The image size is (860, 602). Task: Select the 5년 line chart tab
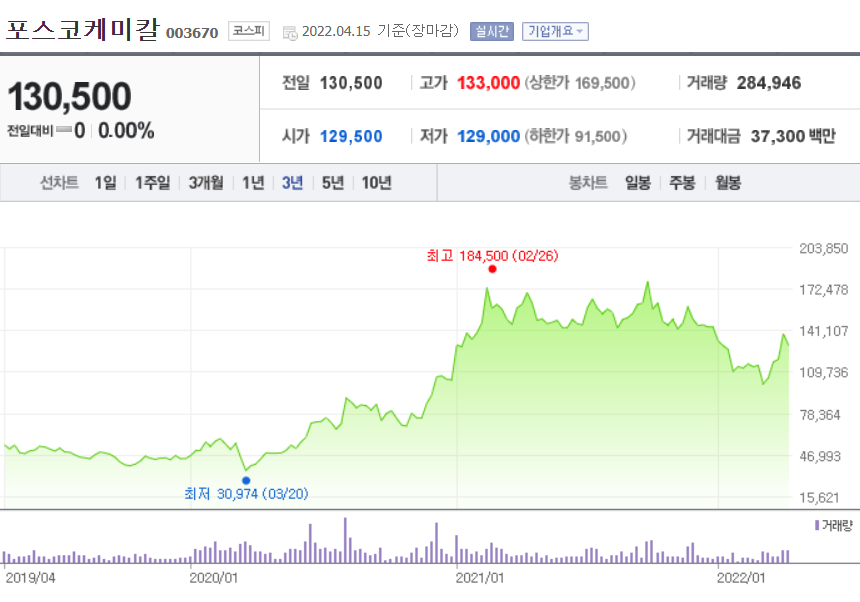tap(332, 183)
